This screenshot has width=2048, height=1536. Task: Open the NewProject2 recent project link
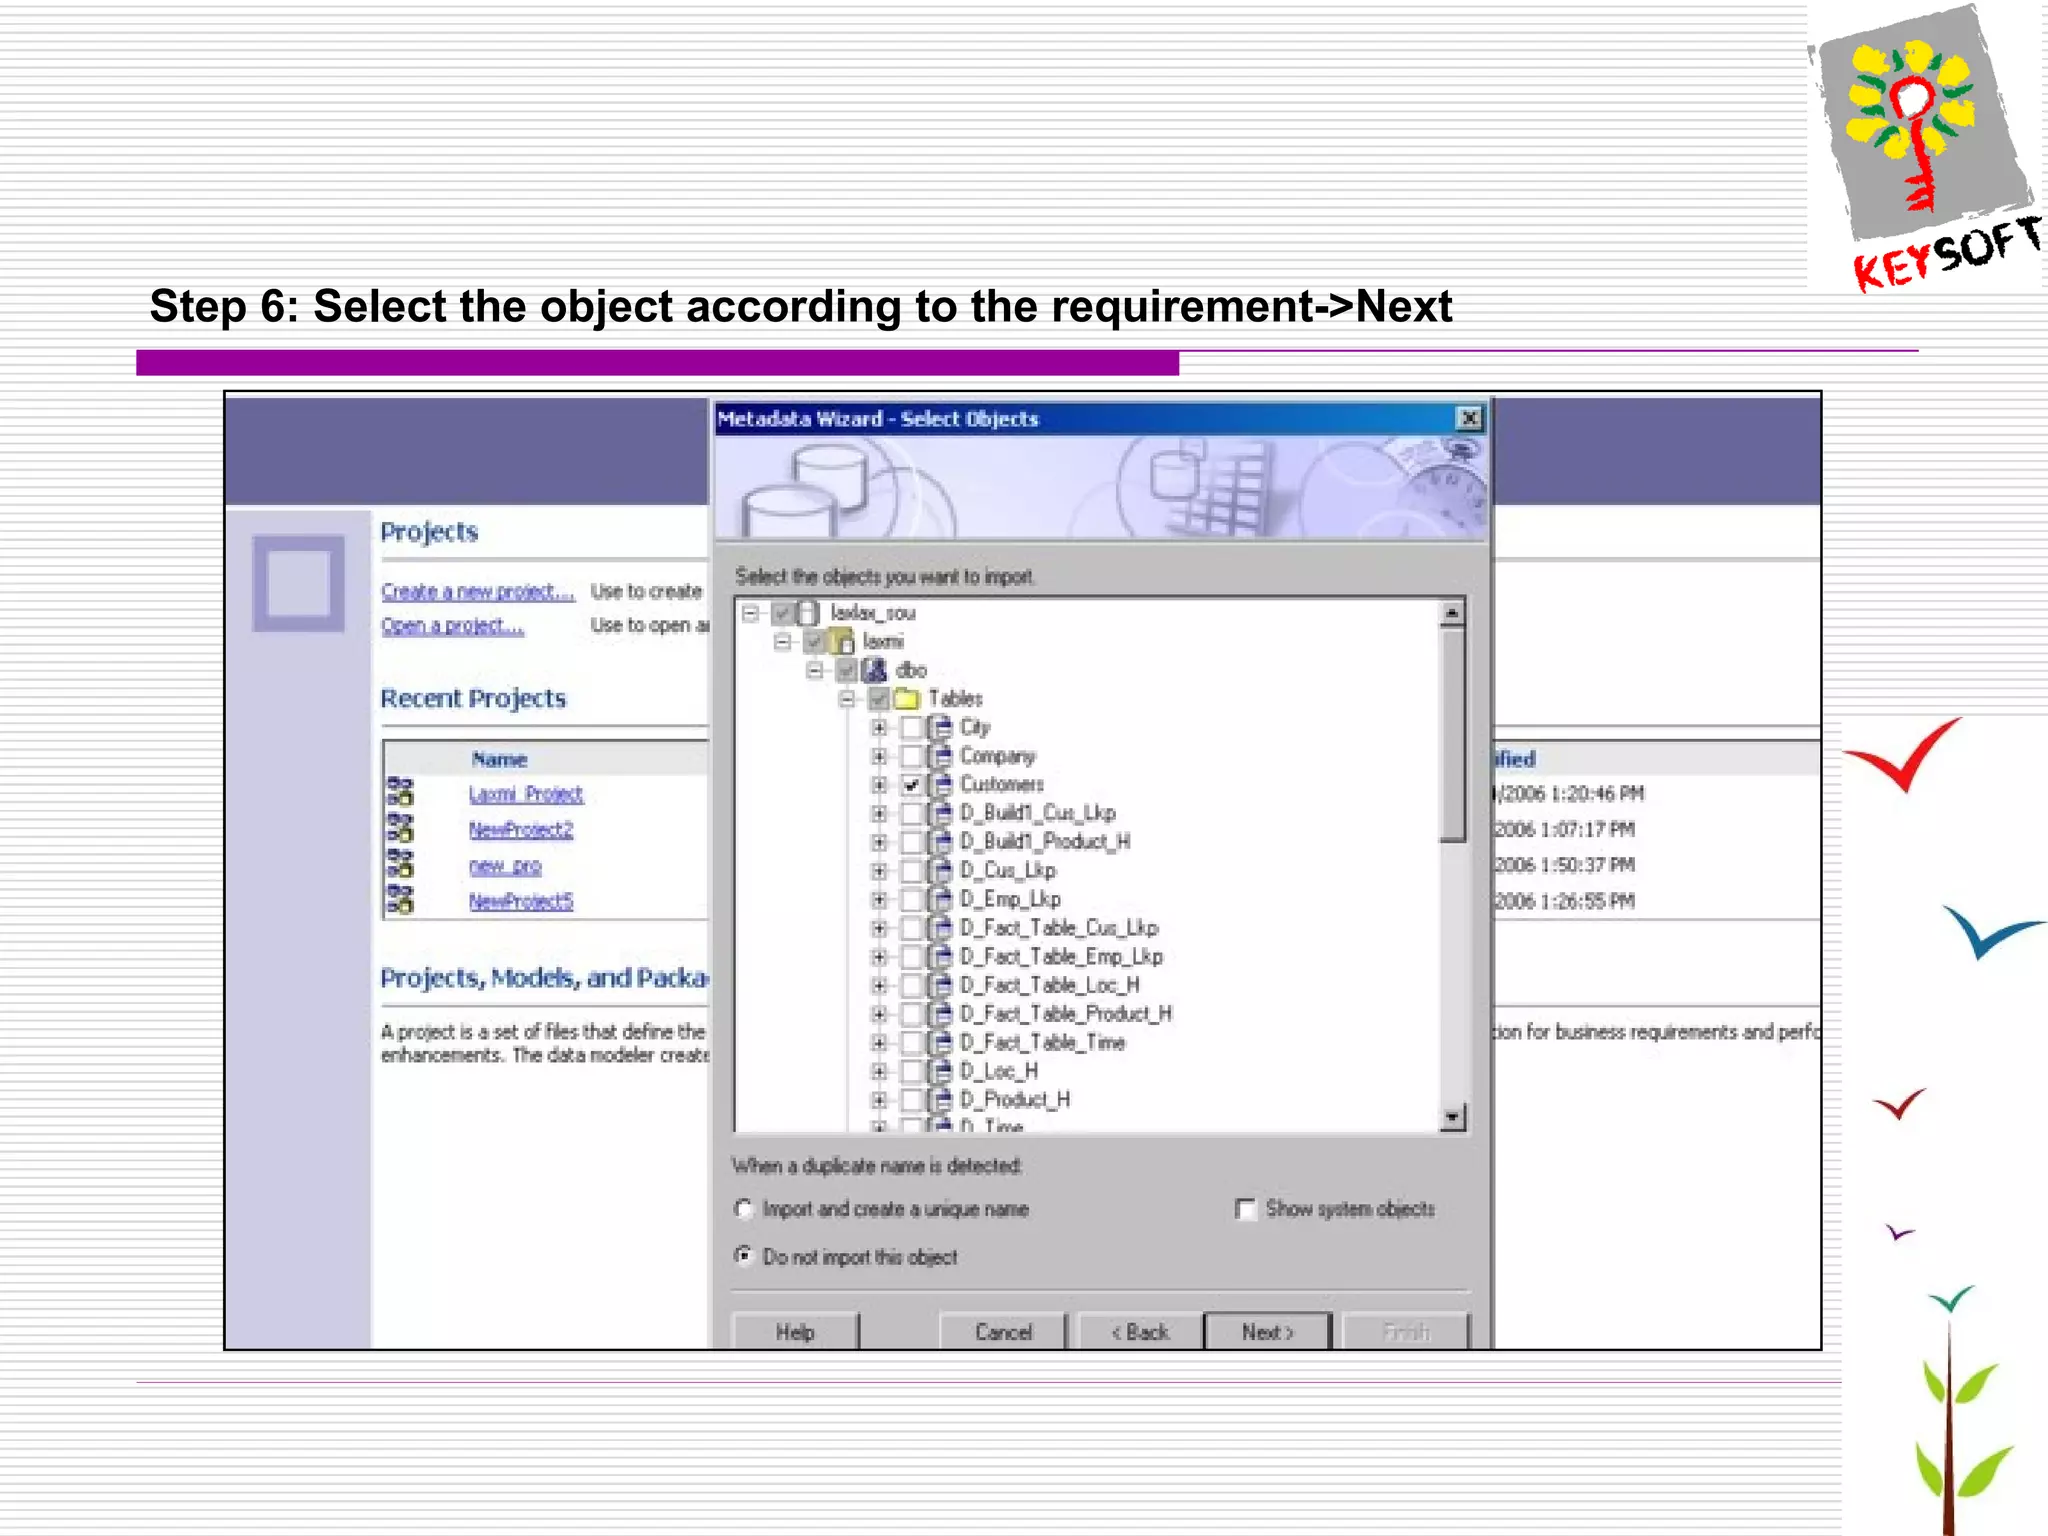tap(521, 830)
